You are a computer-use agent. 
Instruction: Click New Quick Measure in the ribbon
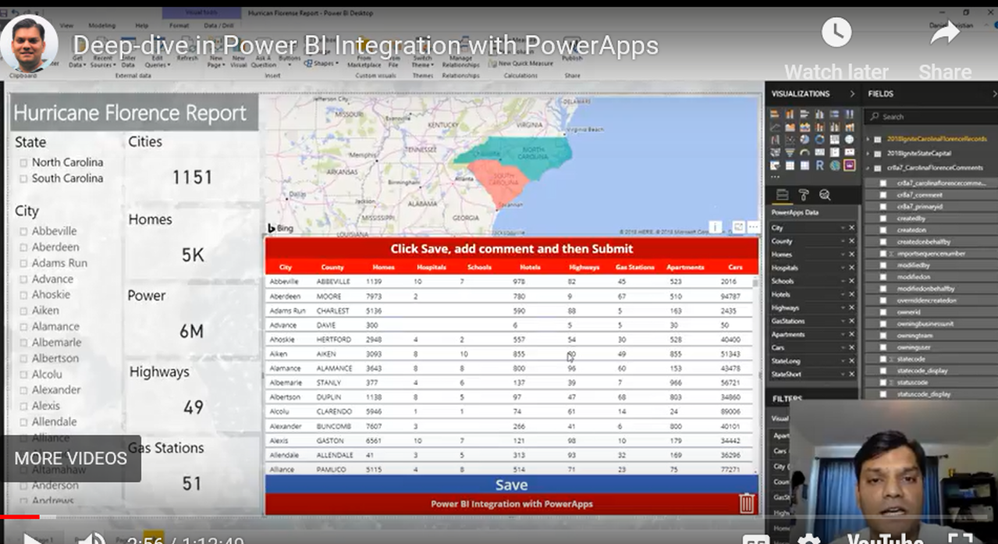[521, 64]
